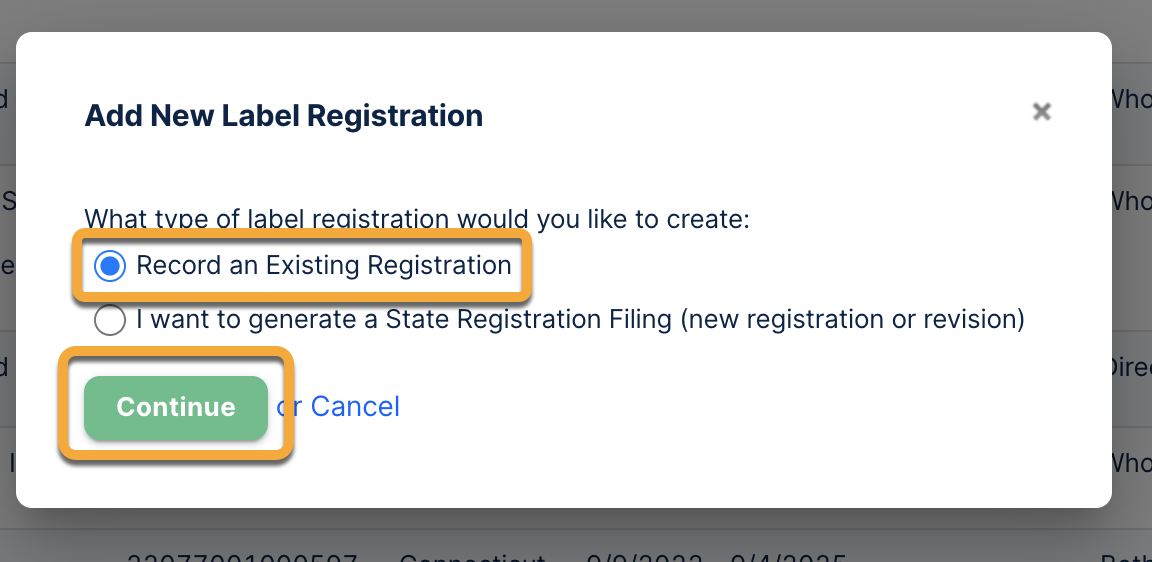Click the "Record an Existing Registration" label text

tap(324, 266)
